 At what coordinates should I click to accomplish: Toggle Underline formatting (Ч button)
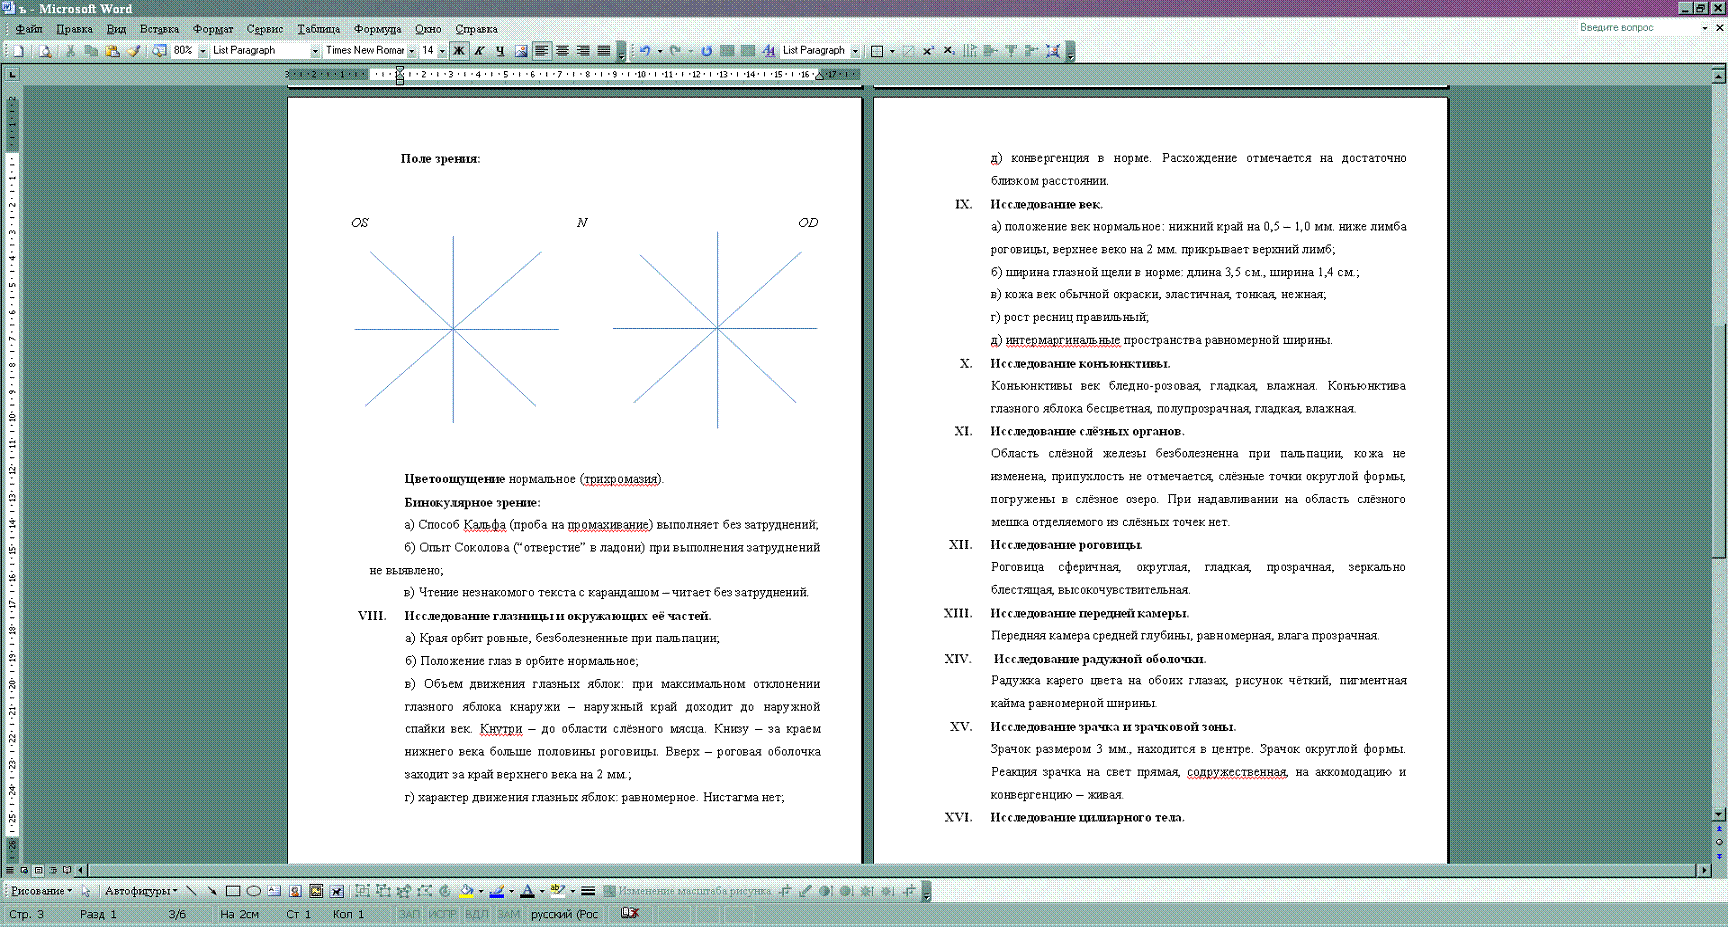click(499, 51)
